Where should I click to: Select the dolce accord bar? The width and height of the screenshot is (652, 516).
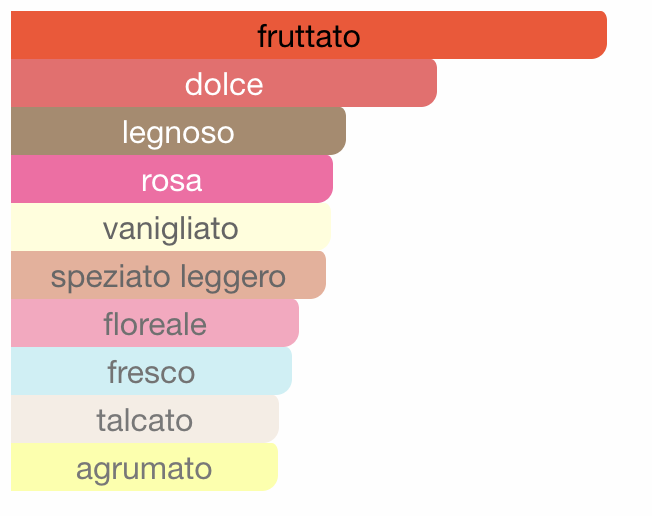tap(224, 83)
